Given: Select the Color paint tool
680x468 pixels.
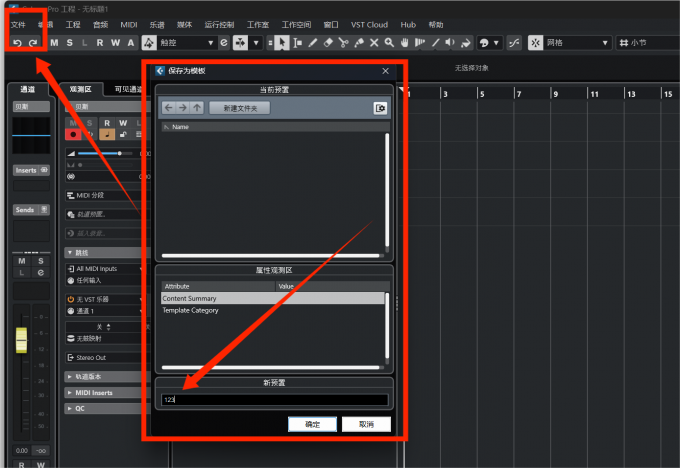Looking at the screenshot, I should coord(465,43).
